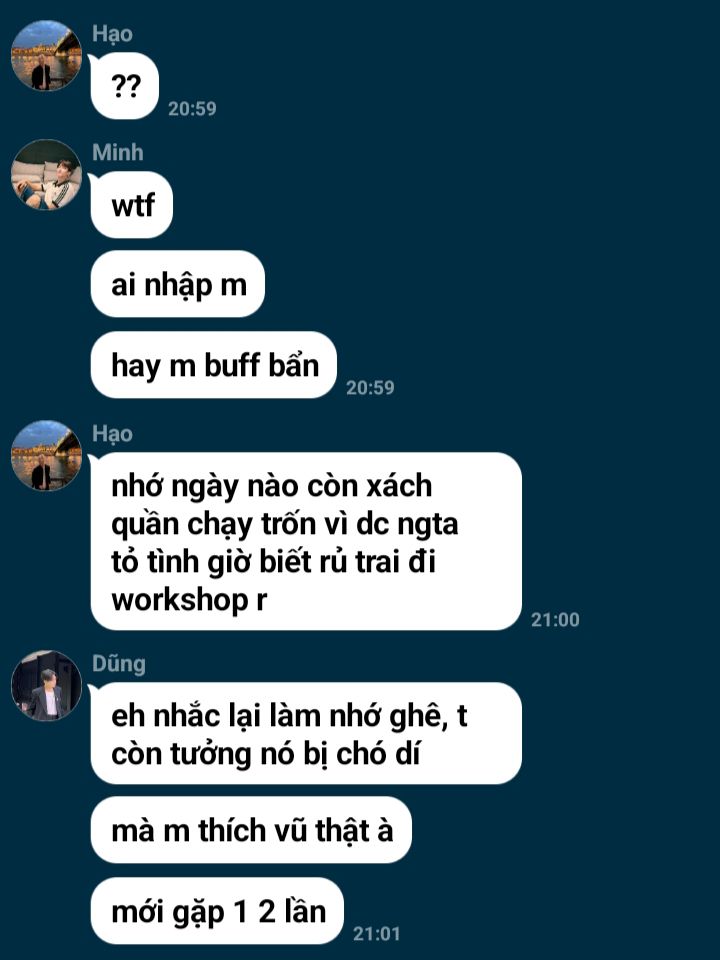Tap Hạo's avatar beside the workshop message
This screenshot has width=720, height=960.
pos(47,455)
